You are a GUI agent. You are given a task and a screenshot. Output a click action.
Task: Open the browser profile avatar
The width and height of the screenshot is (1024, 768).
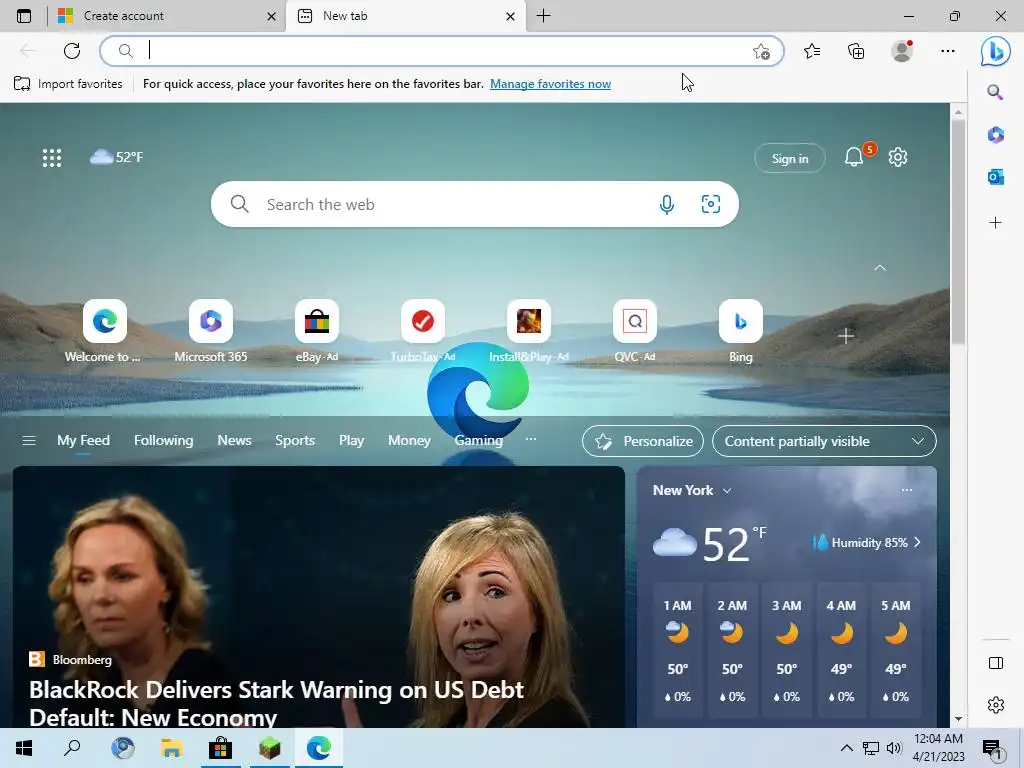pyautogui.click(x=902, y=51)
